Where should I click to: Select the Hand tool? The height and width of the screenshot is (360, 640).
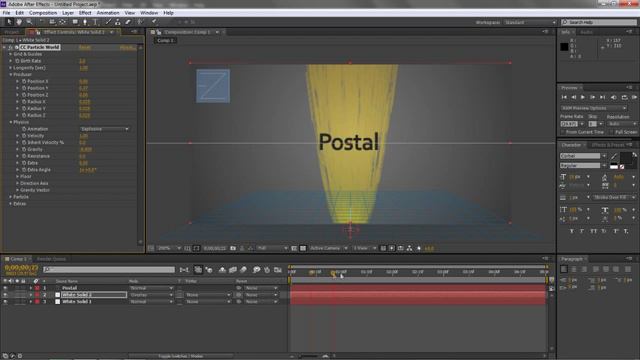click(19, 22)
